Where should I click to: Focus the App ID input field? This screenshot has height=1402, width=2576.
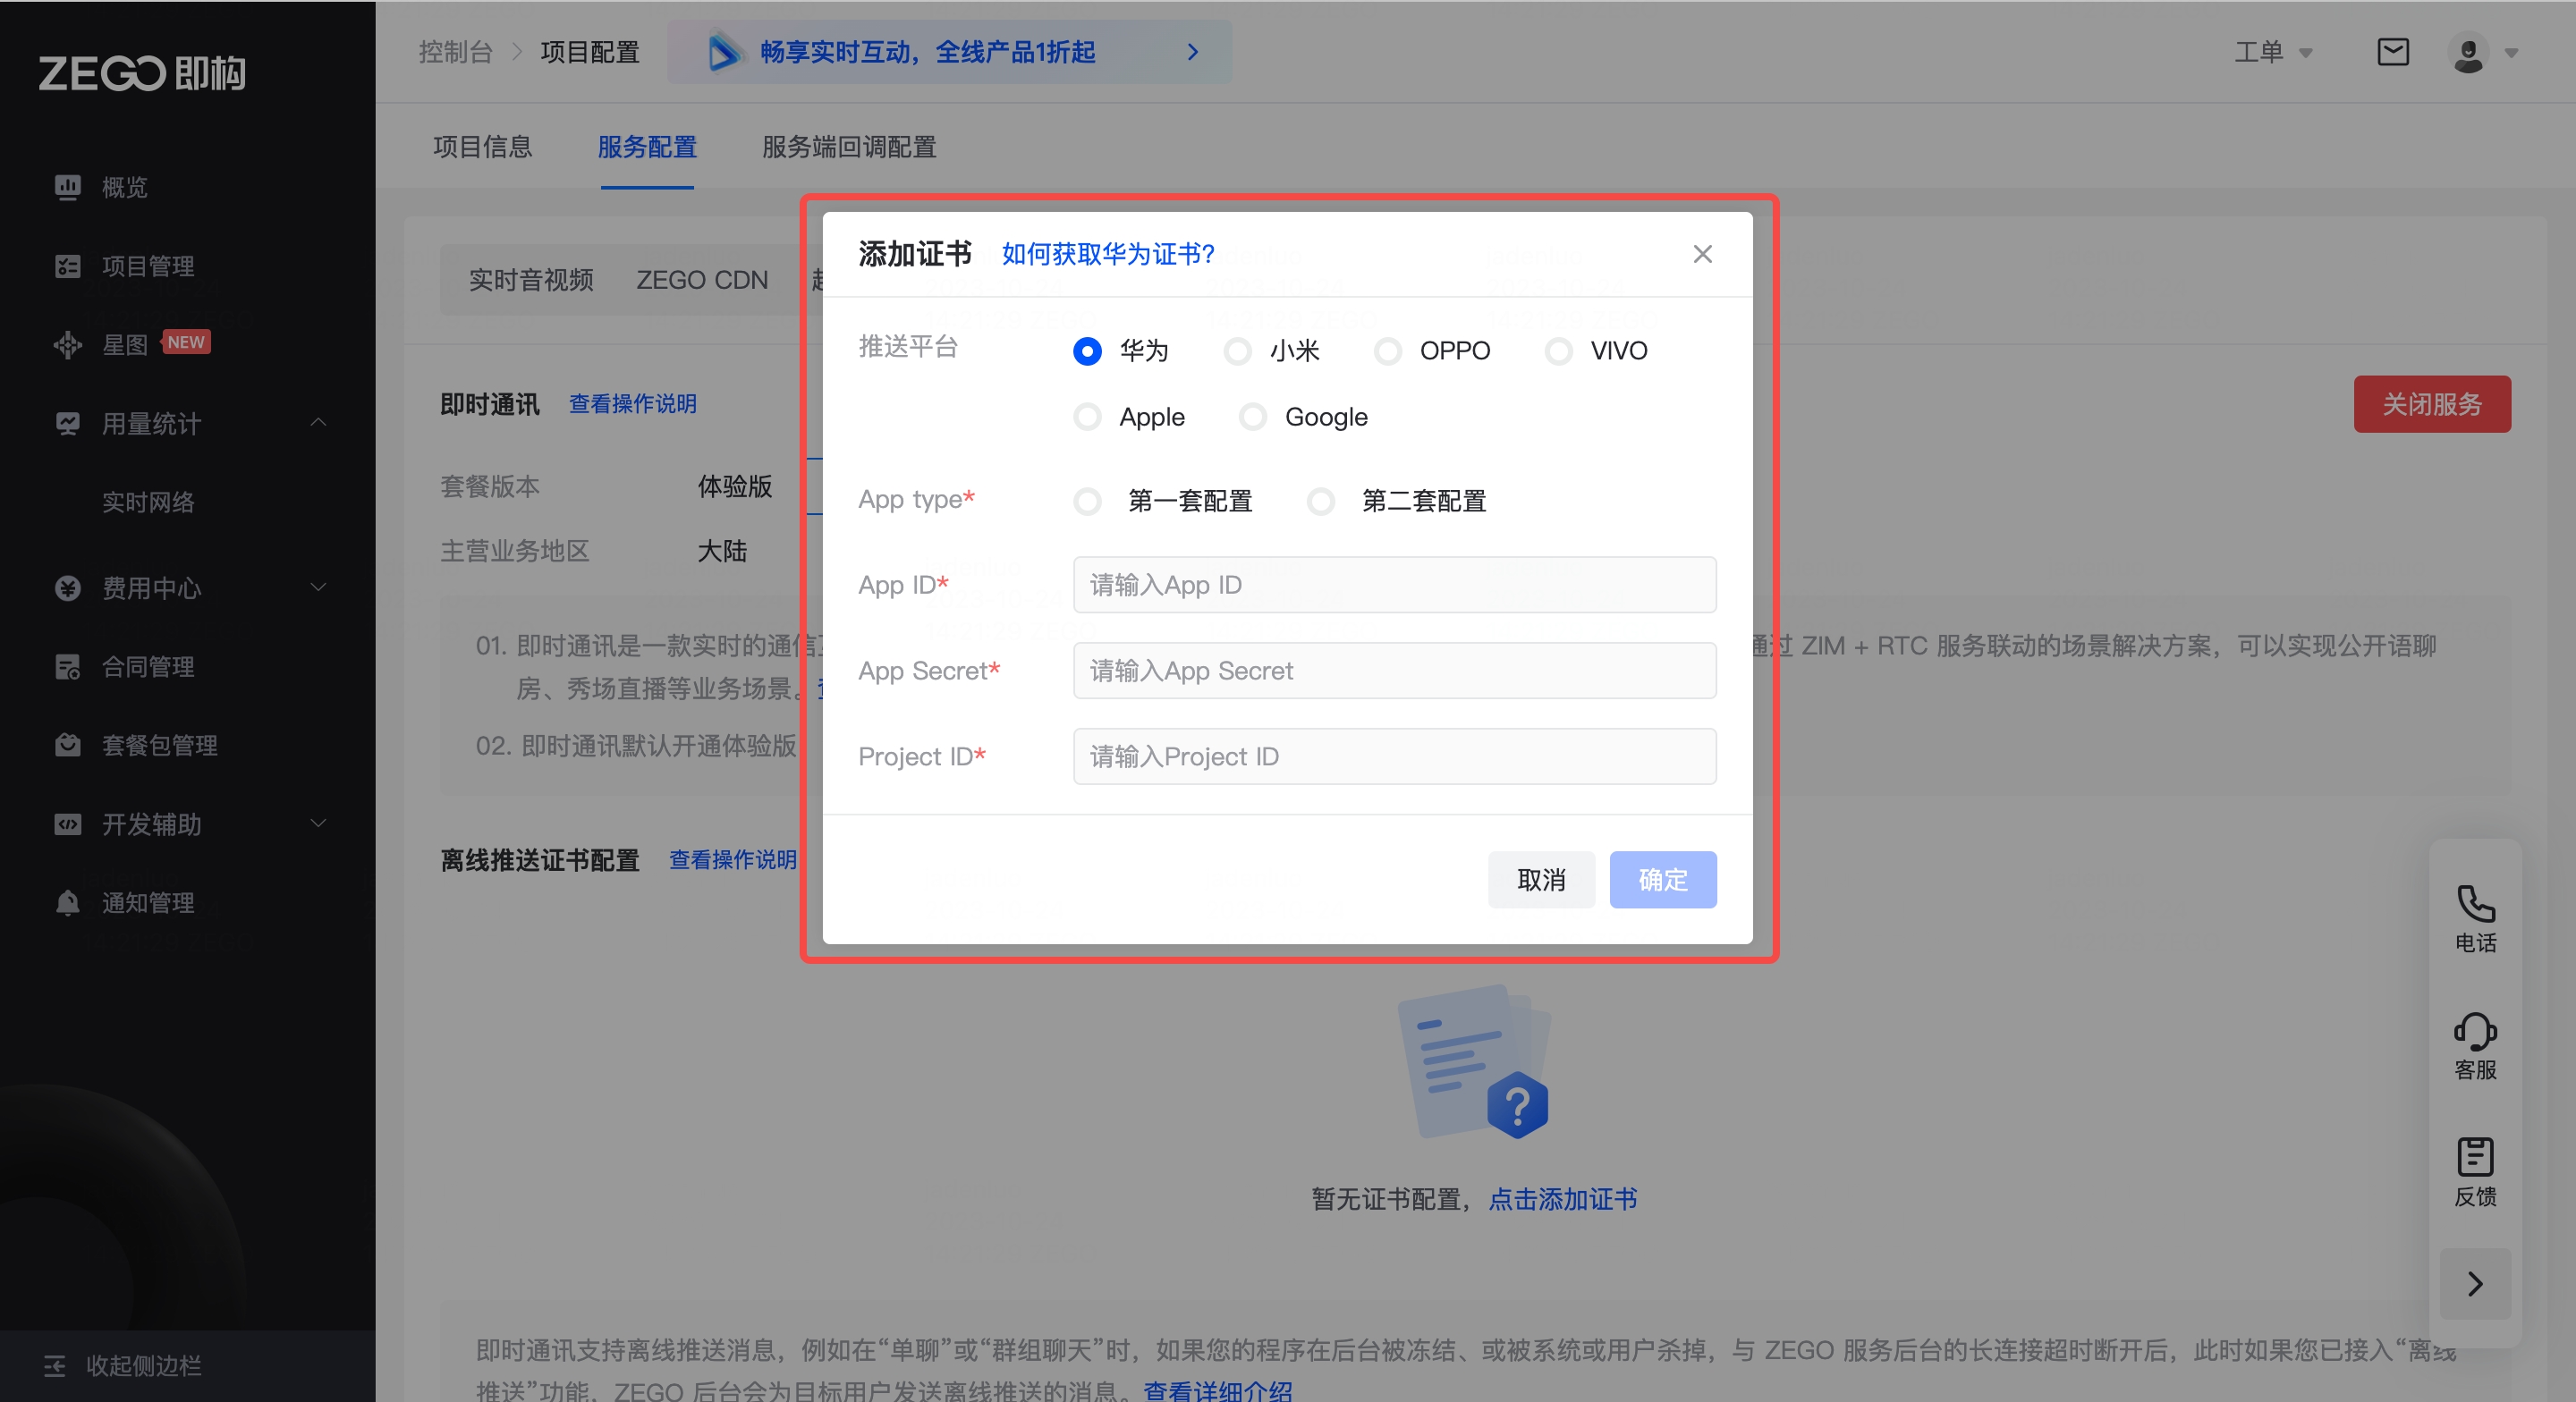click(x=1394, y=585)
